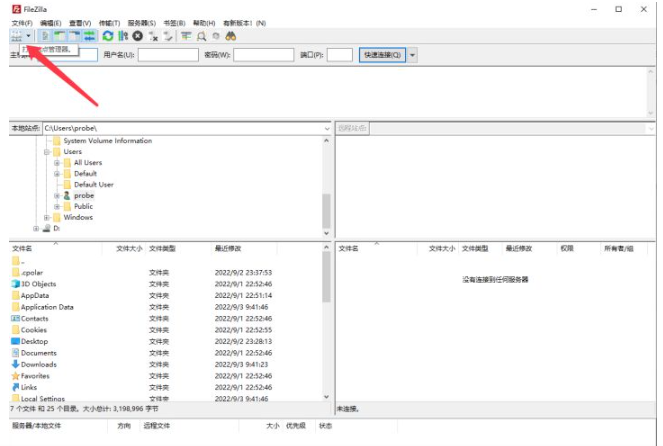Open the 帮助(H) menu
The height and width of the screenshot is (446, 663).
[x=204, y=23]
